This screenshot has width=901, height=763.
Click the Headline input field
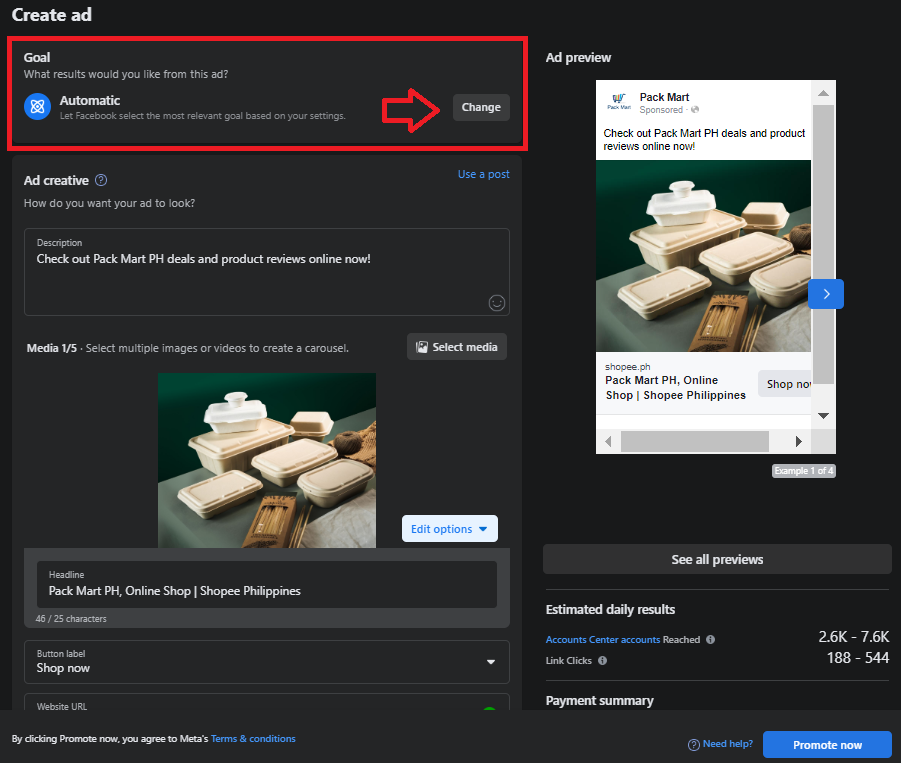(267, 584)
